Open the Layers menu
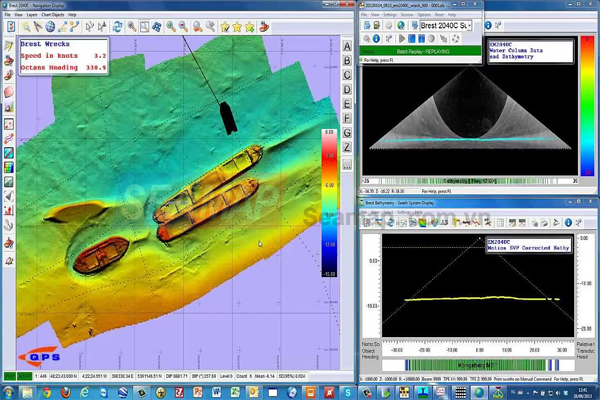This screenshot has height=400, width=600. [x=33, y=15]
